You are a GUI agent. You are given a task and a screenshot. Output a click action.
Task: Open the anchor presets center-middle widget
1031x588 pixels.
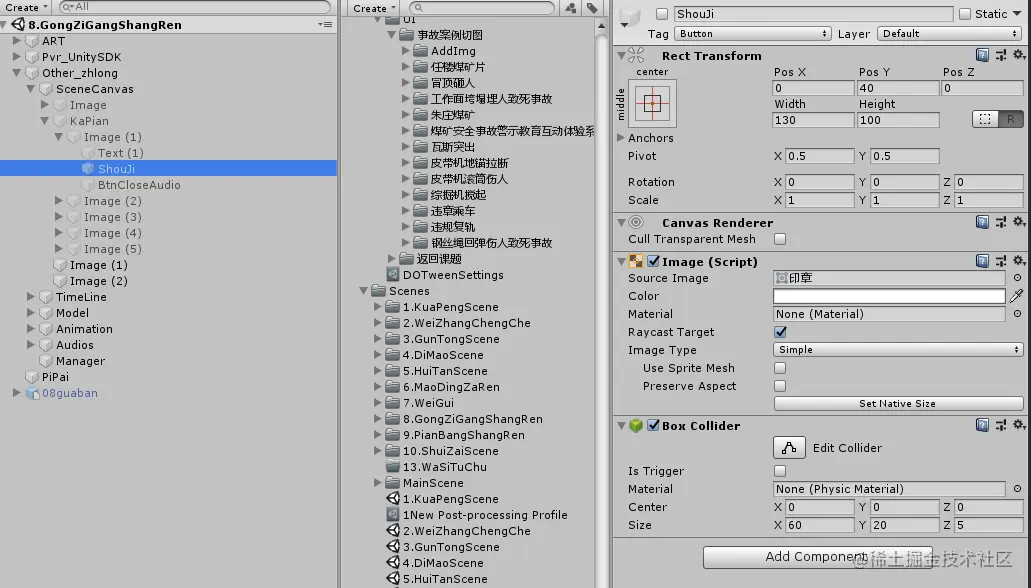[652, 103]
